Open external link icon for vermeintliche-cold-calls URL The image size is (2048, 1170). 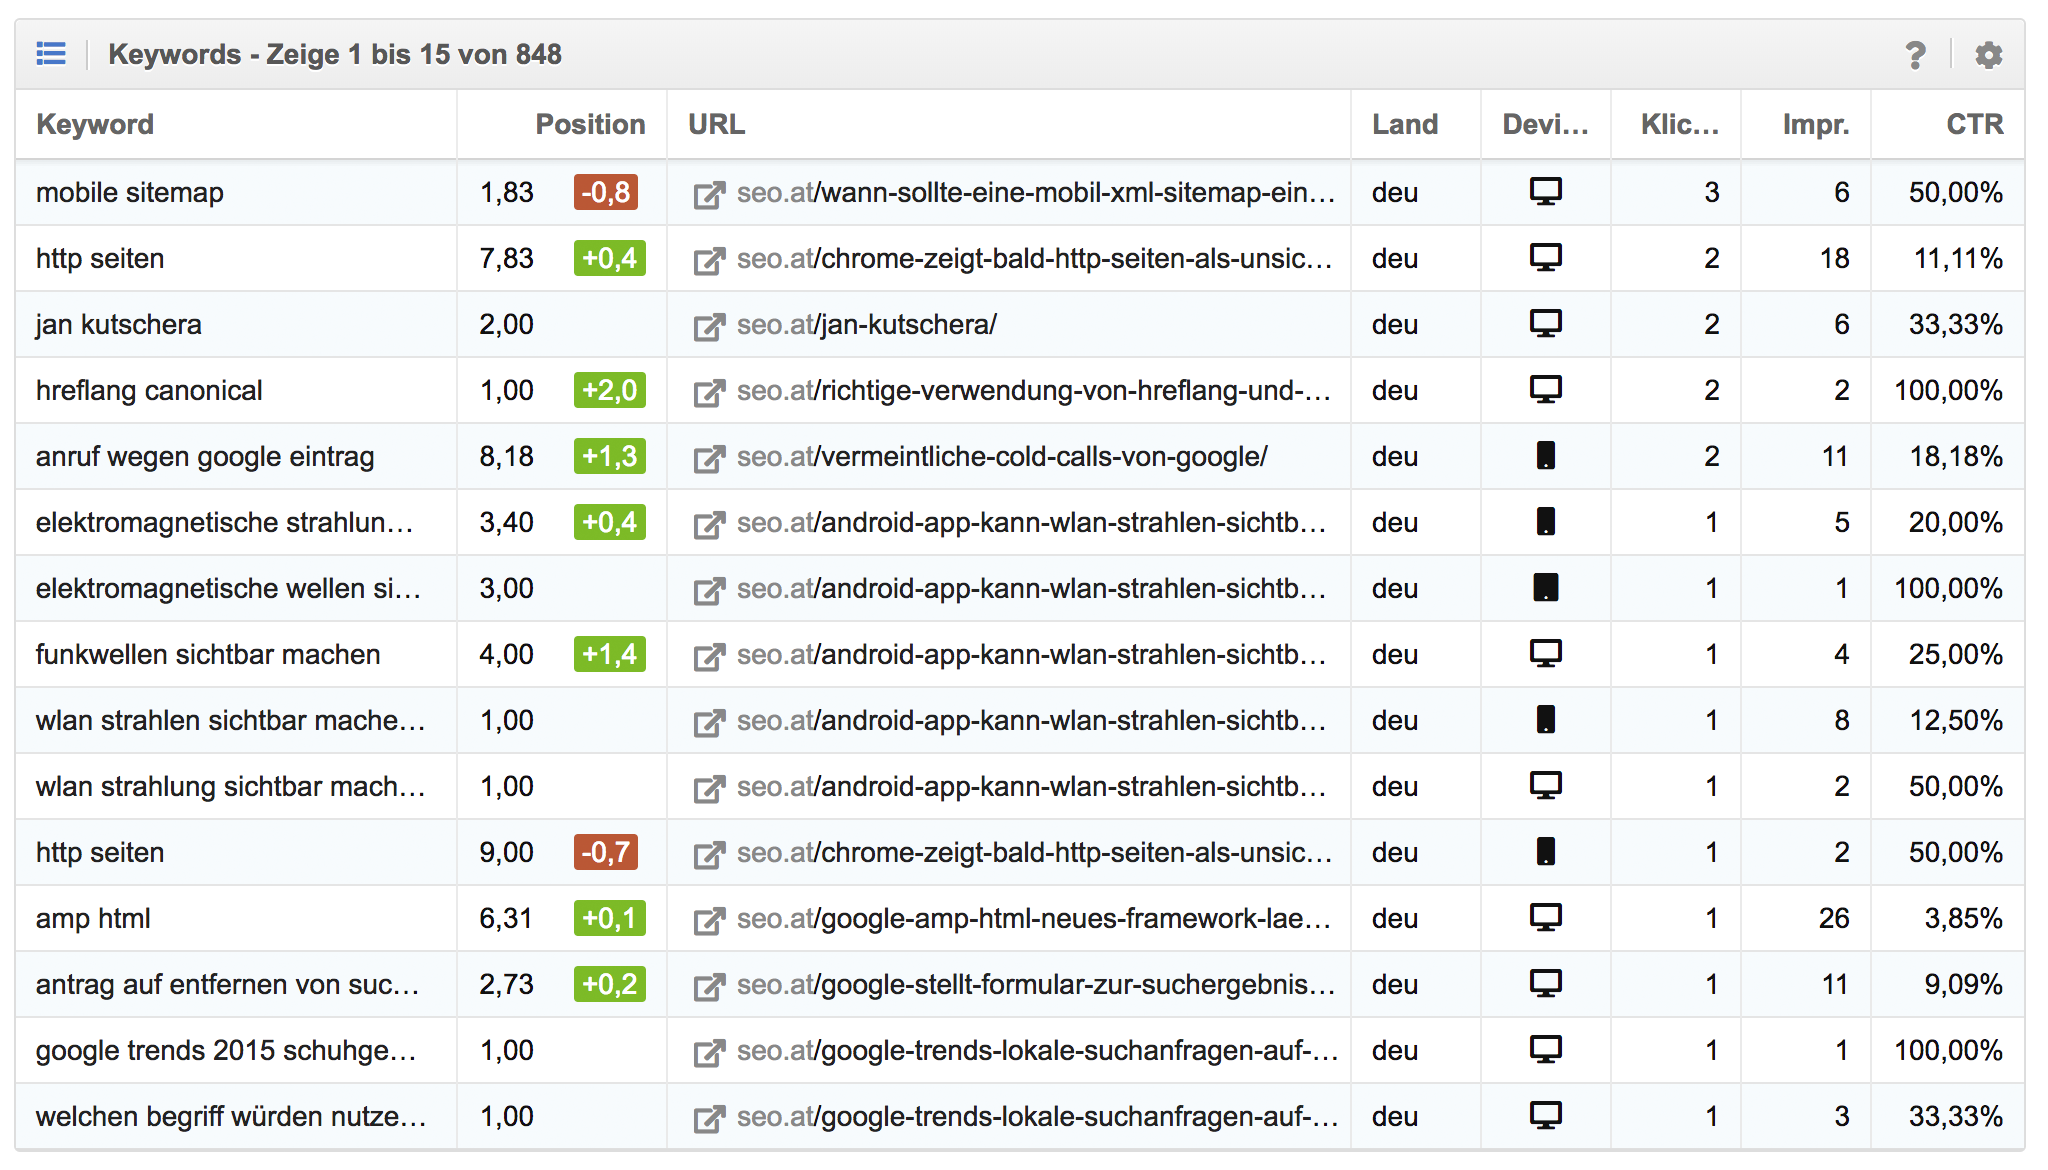(709, 458)
